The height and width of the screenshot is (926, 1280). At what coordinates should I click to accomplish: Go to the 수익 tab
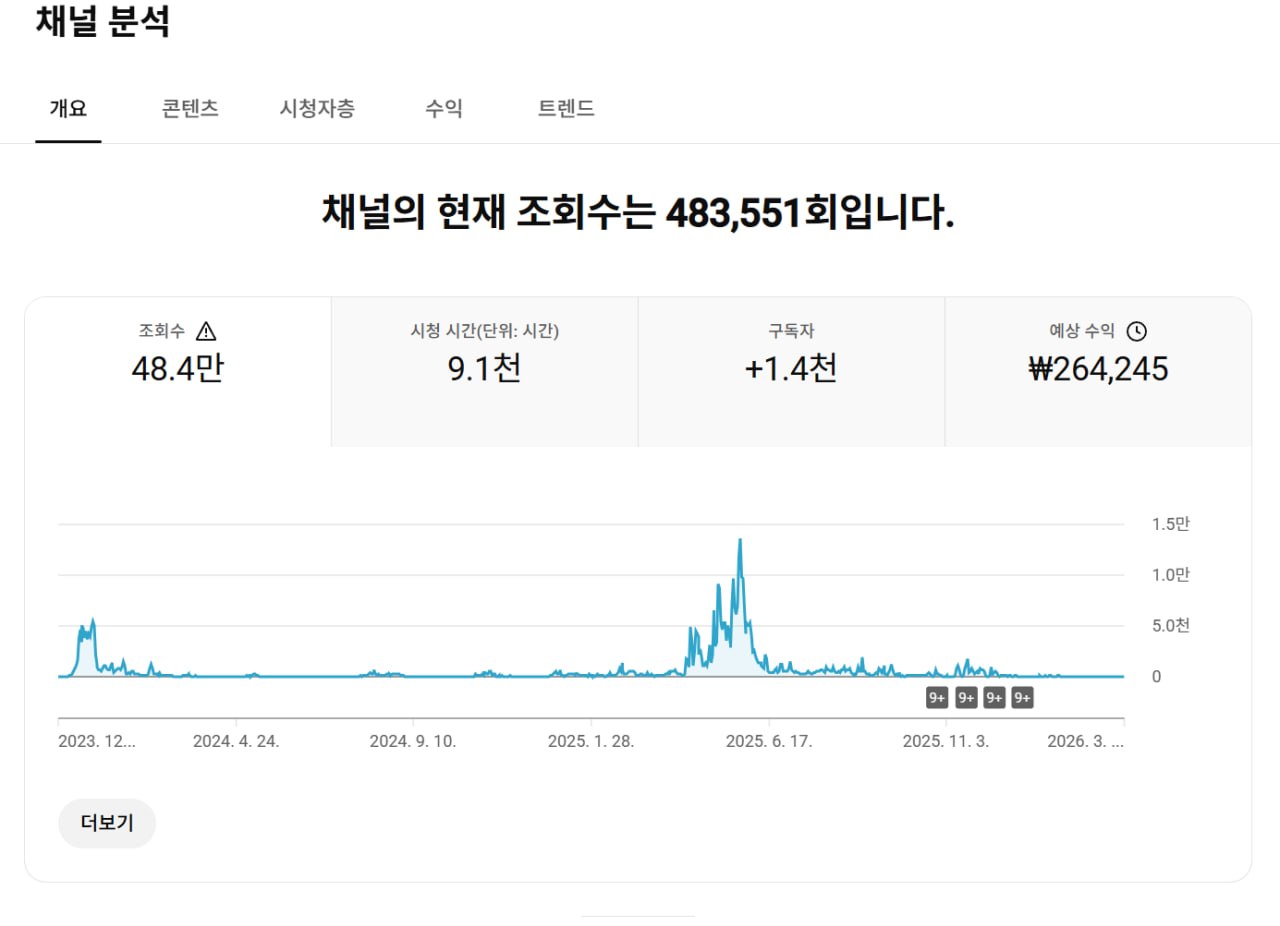[443, 109]
